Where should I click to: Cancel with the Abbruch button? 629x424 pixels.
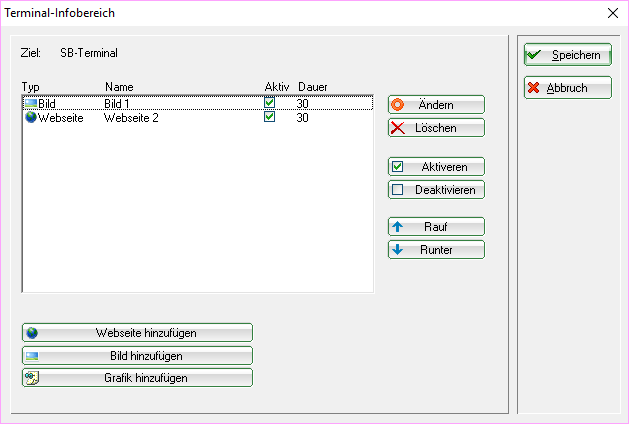click(x=567, y=87)
